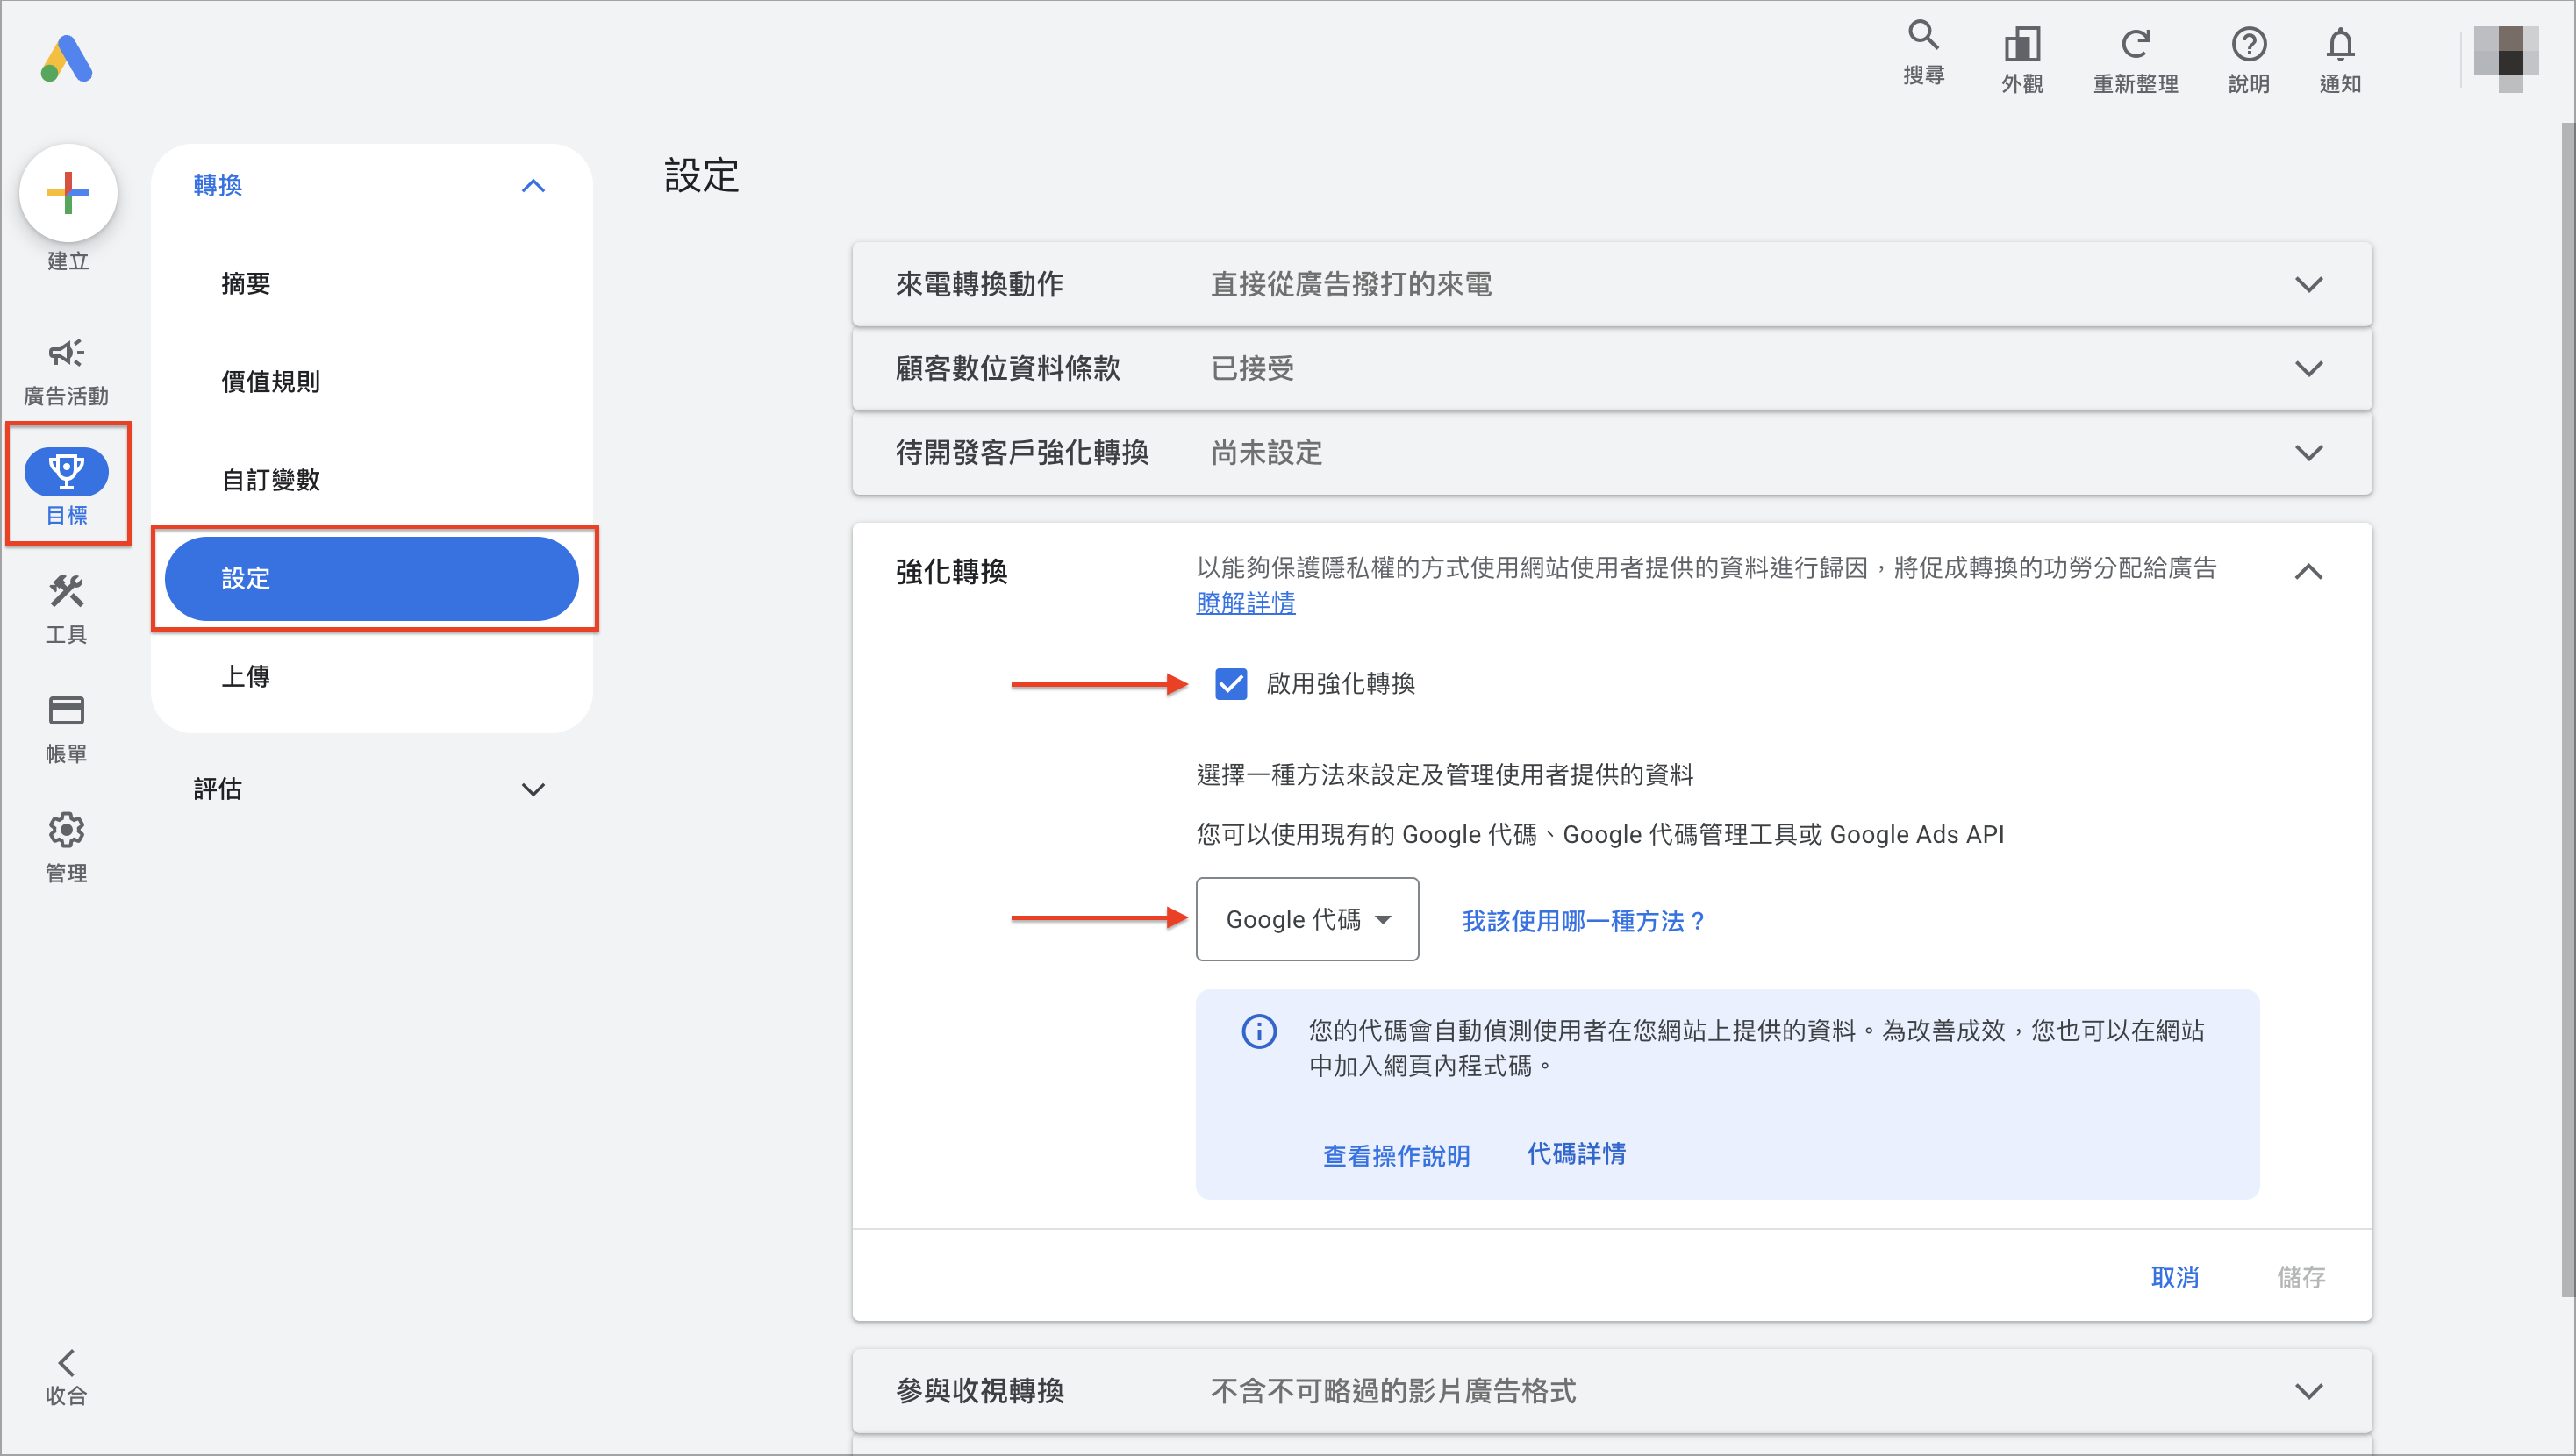The image size is (2576, 1456).
Task: Click the account avatar picture
Action: [x=2505, y=58]
